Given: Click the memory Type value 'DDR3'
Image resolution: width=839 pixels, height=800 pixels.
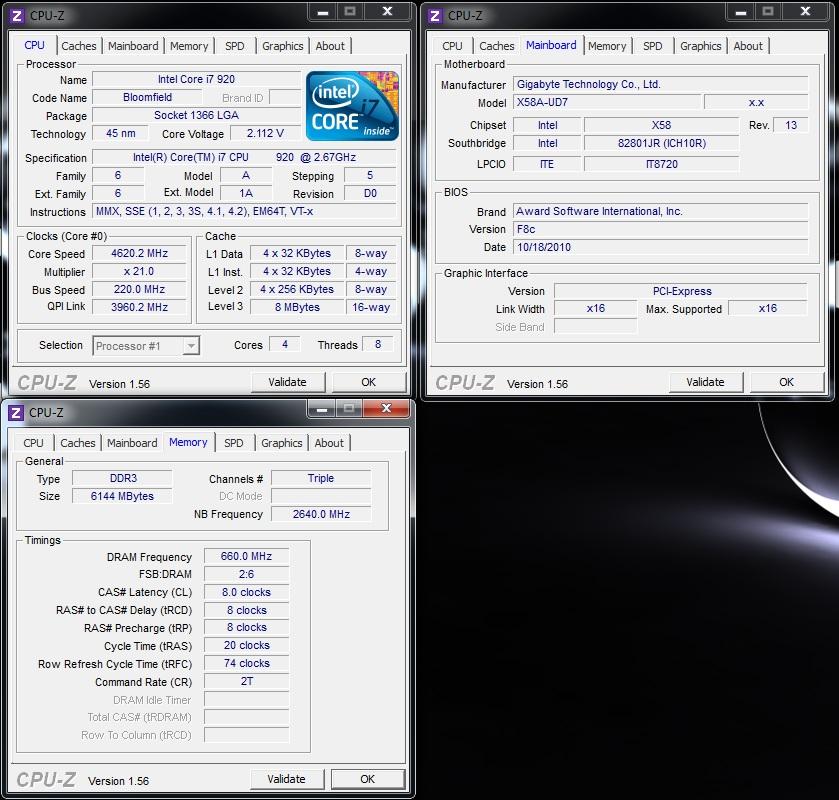Looking at the screenshot, I should [123, 478].
